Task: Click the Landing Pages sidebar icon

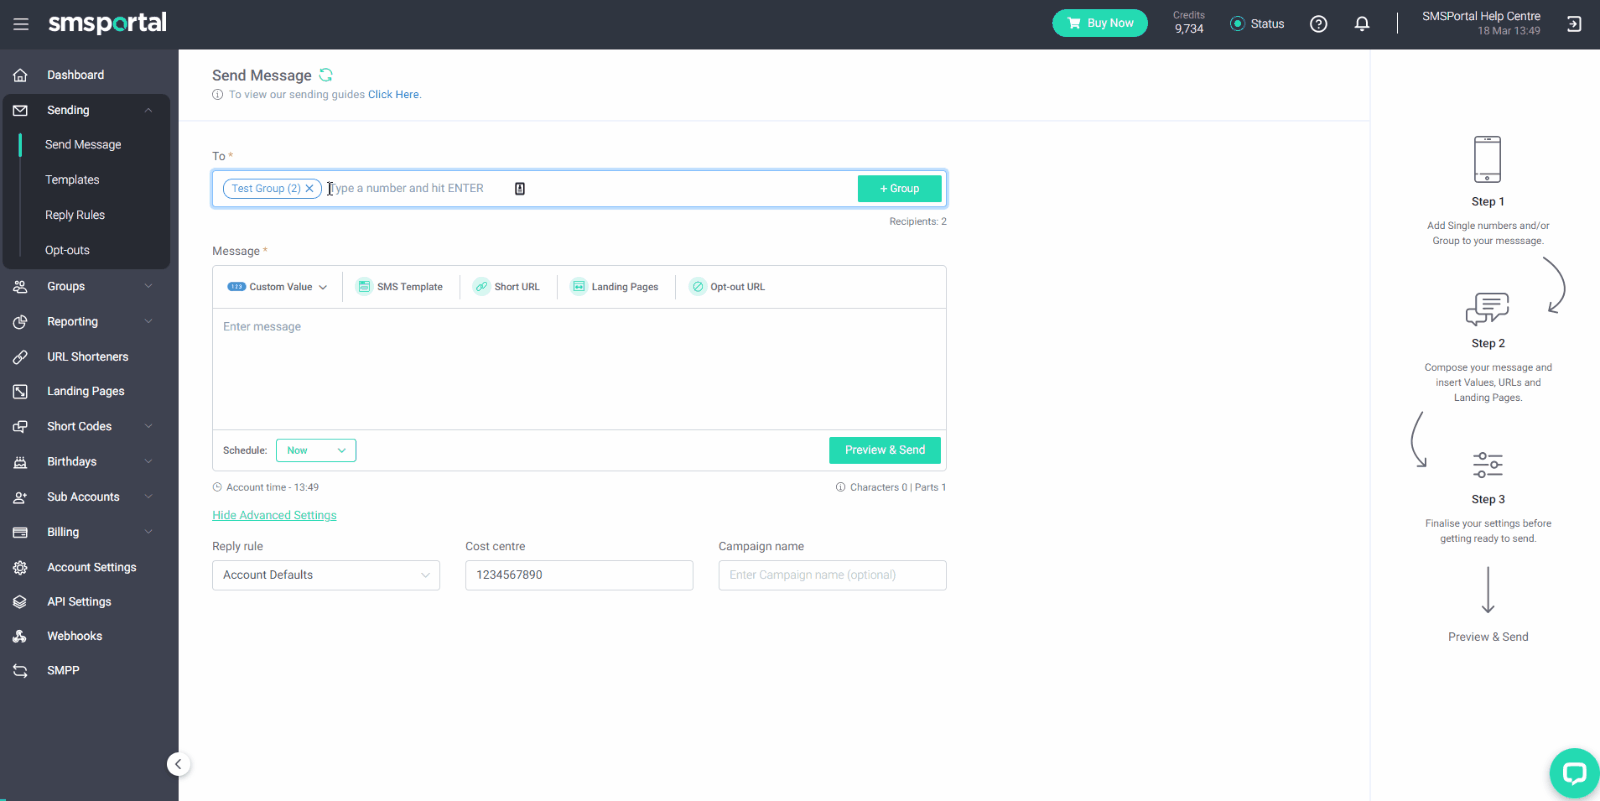Action: 20,392
